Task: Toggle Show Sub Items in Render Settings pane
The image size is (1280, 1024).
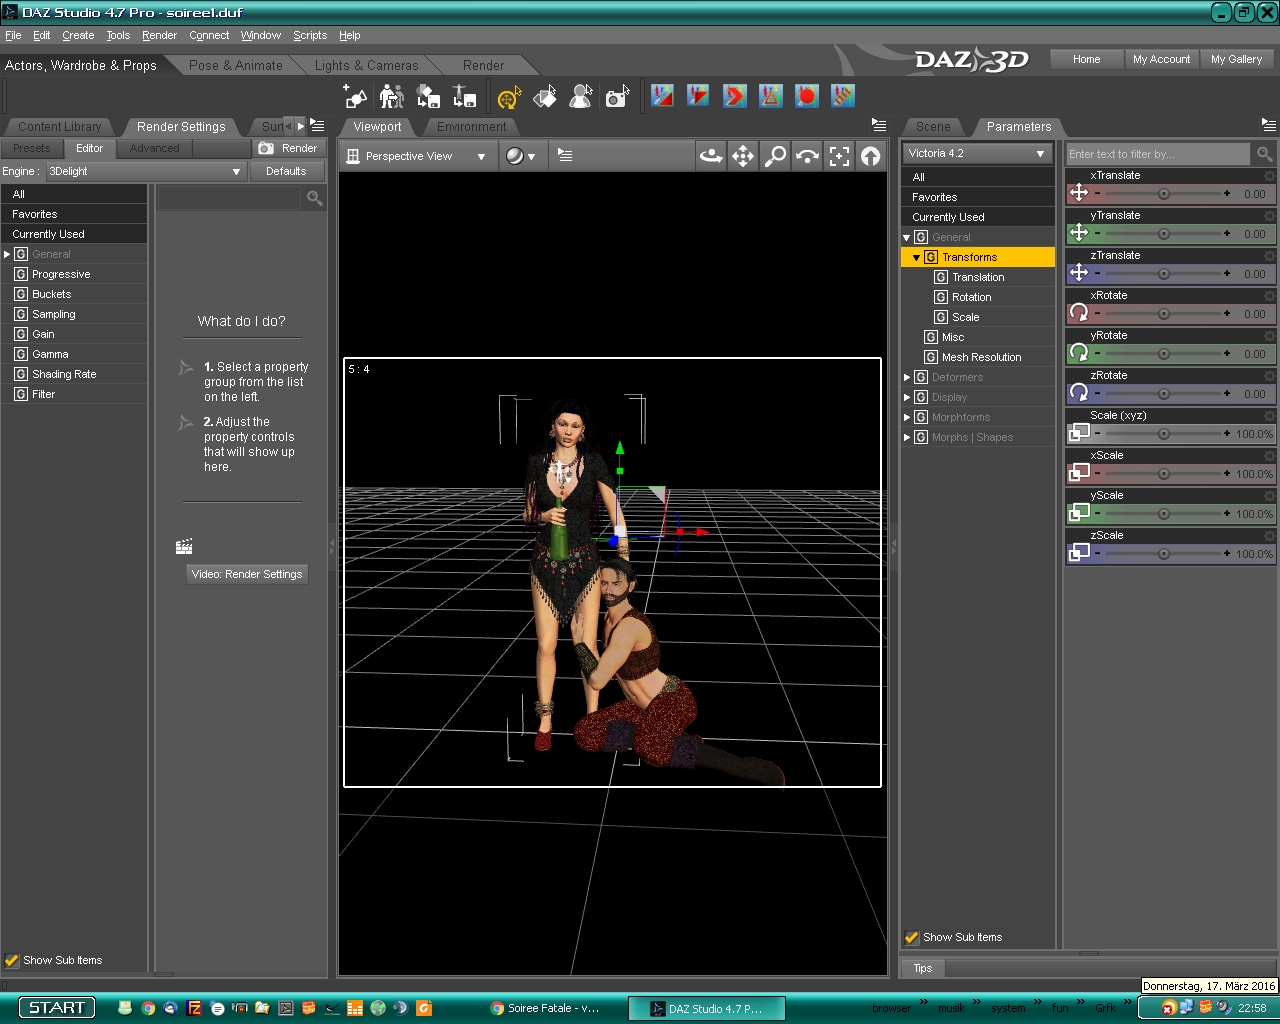Action: pos(12,960)
